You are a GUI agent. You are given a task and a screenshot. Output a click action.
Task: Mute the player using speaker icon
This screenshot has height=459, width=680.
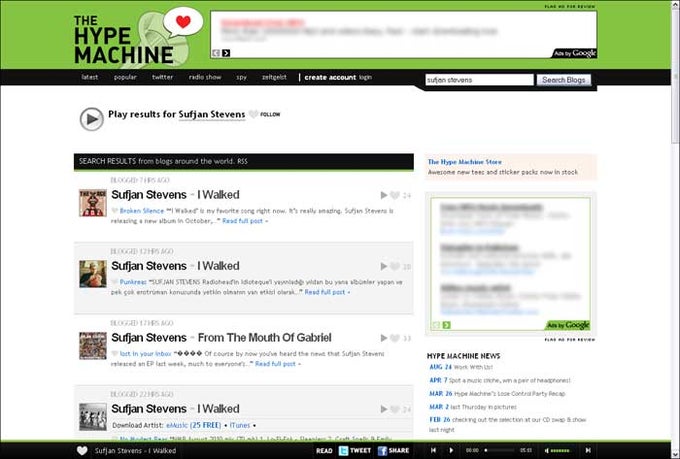coord(546,451)
